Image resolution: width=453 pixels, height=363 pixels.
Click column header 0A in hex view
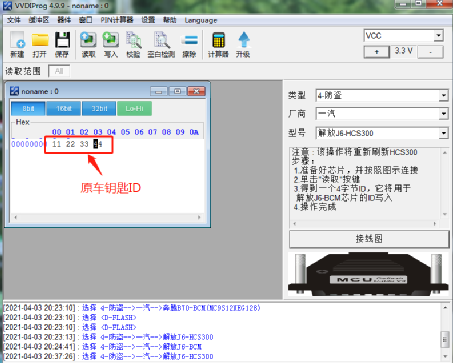[x=194, y=132]
